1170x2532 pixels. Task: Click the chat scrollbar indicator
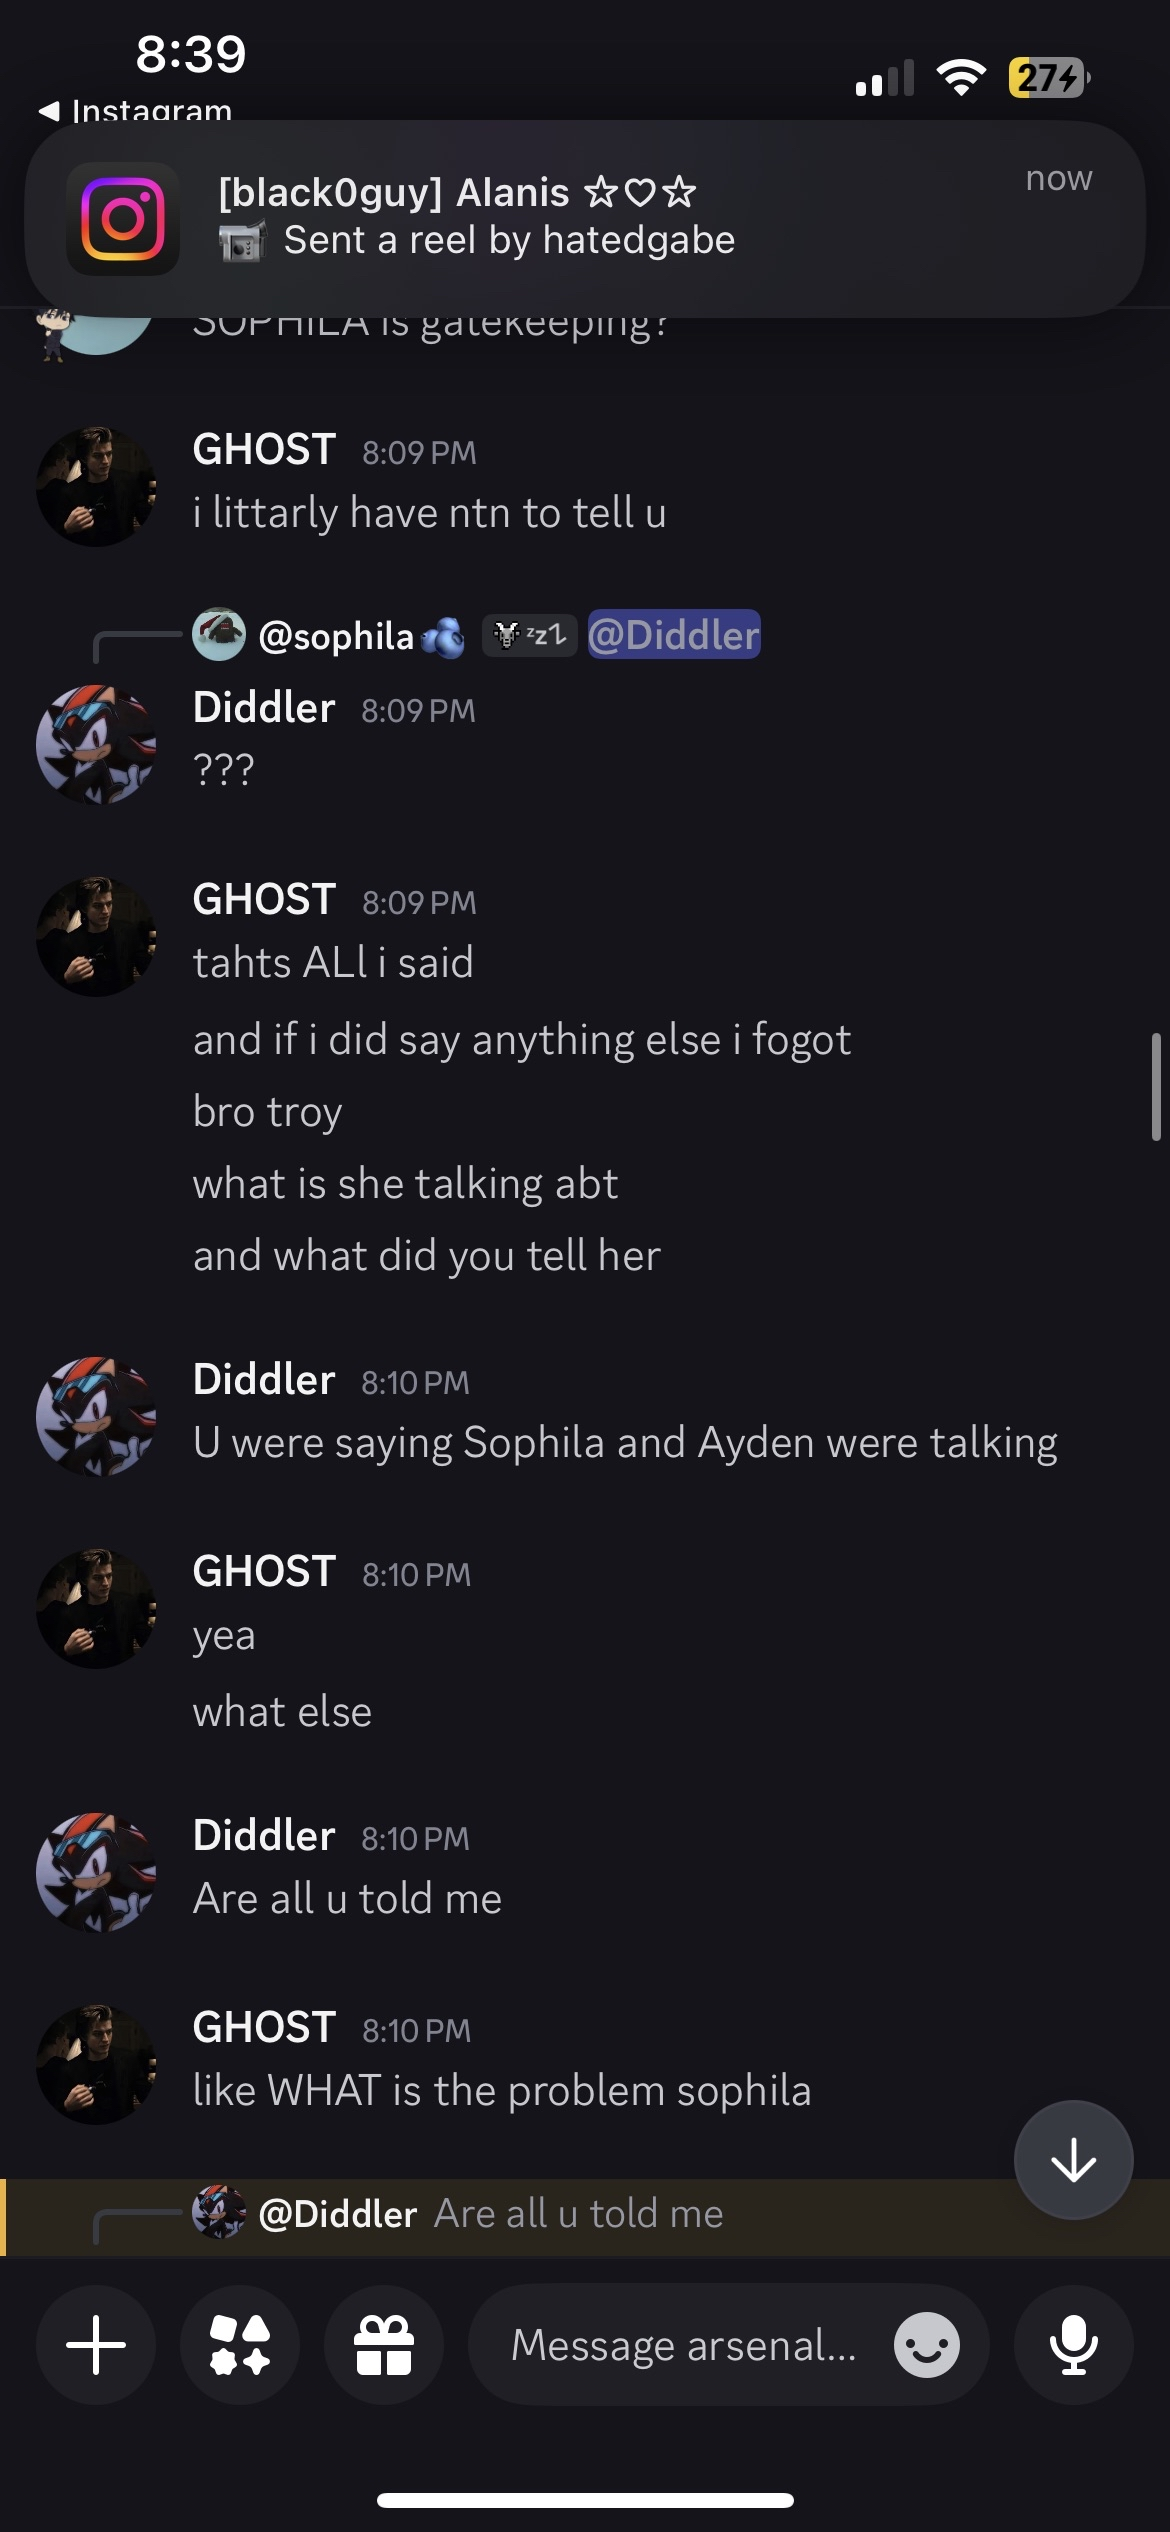coord(1156,1087)
